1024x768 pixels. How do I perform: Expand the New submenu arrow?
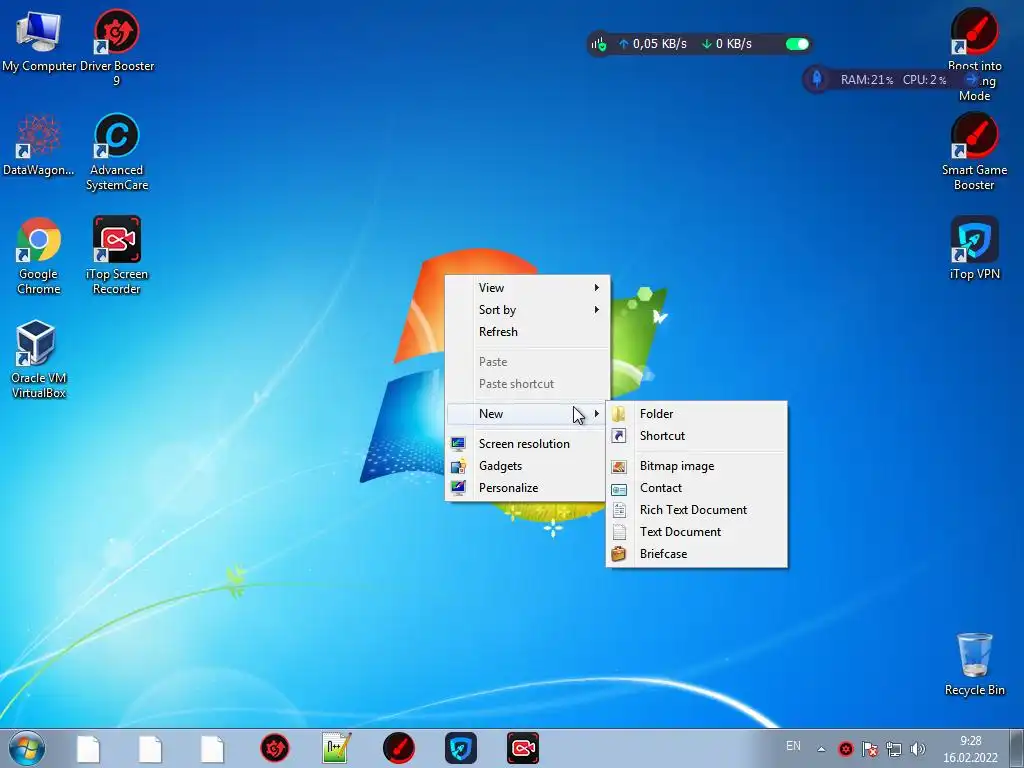(x=596, y=413)
